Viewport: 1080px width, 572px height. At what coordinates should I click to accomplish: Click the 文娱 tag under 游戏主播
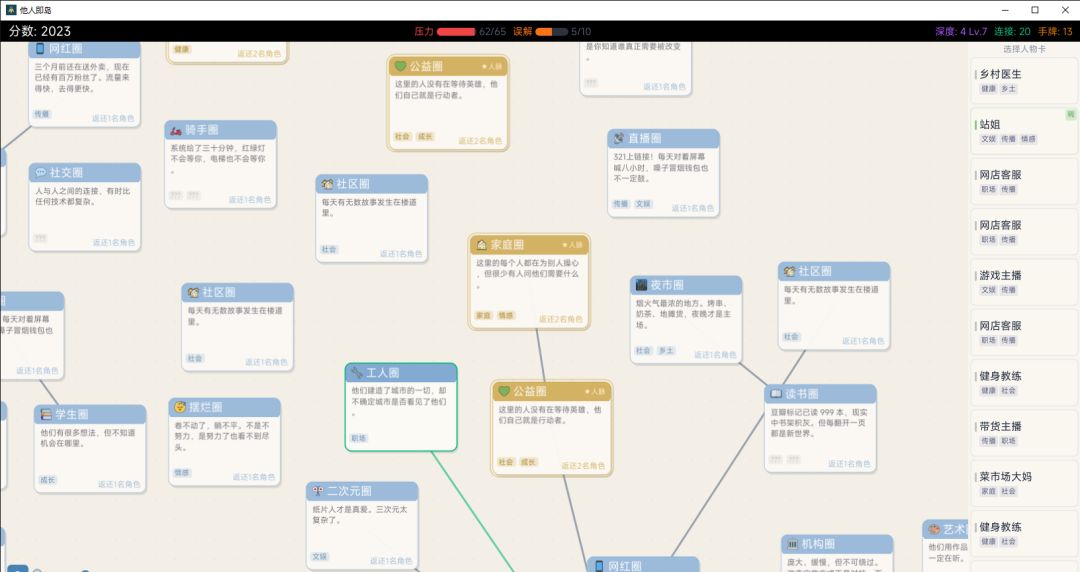(988, 290)
